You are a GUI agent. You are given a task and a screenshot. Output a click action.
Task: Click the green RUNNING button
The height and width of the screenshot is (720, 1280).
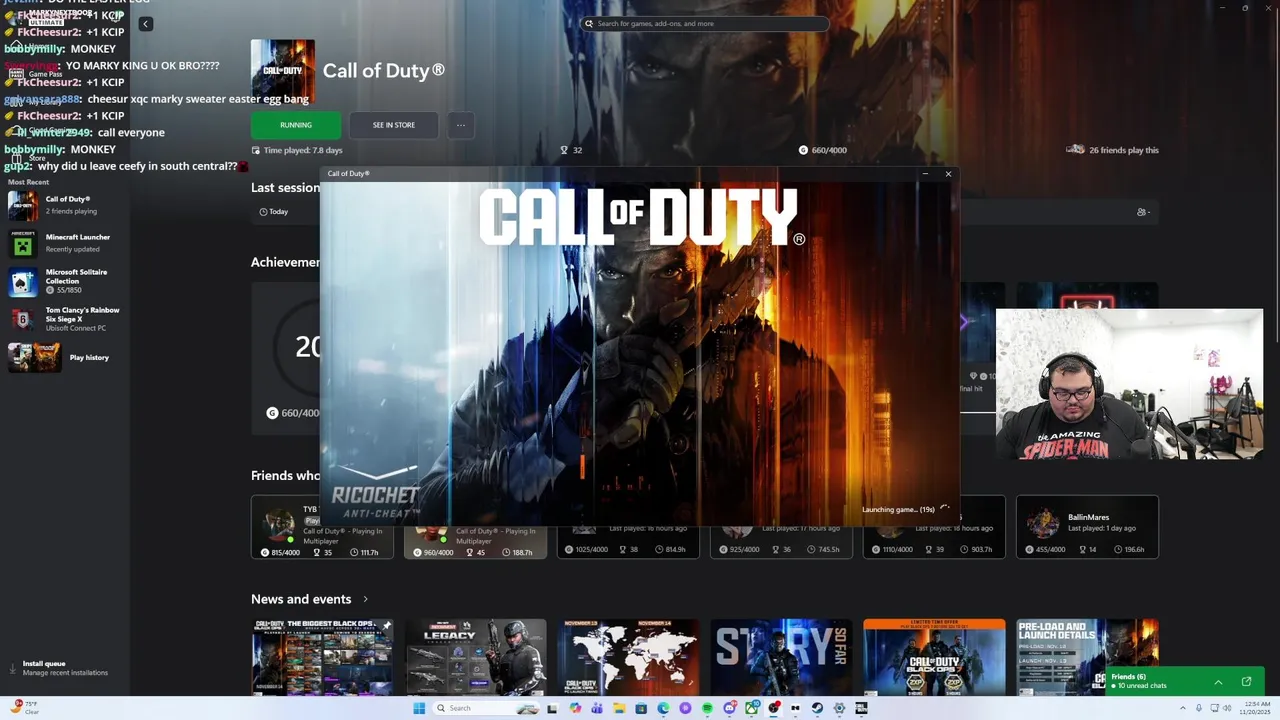click(x=296, y=125)
